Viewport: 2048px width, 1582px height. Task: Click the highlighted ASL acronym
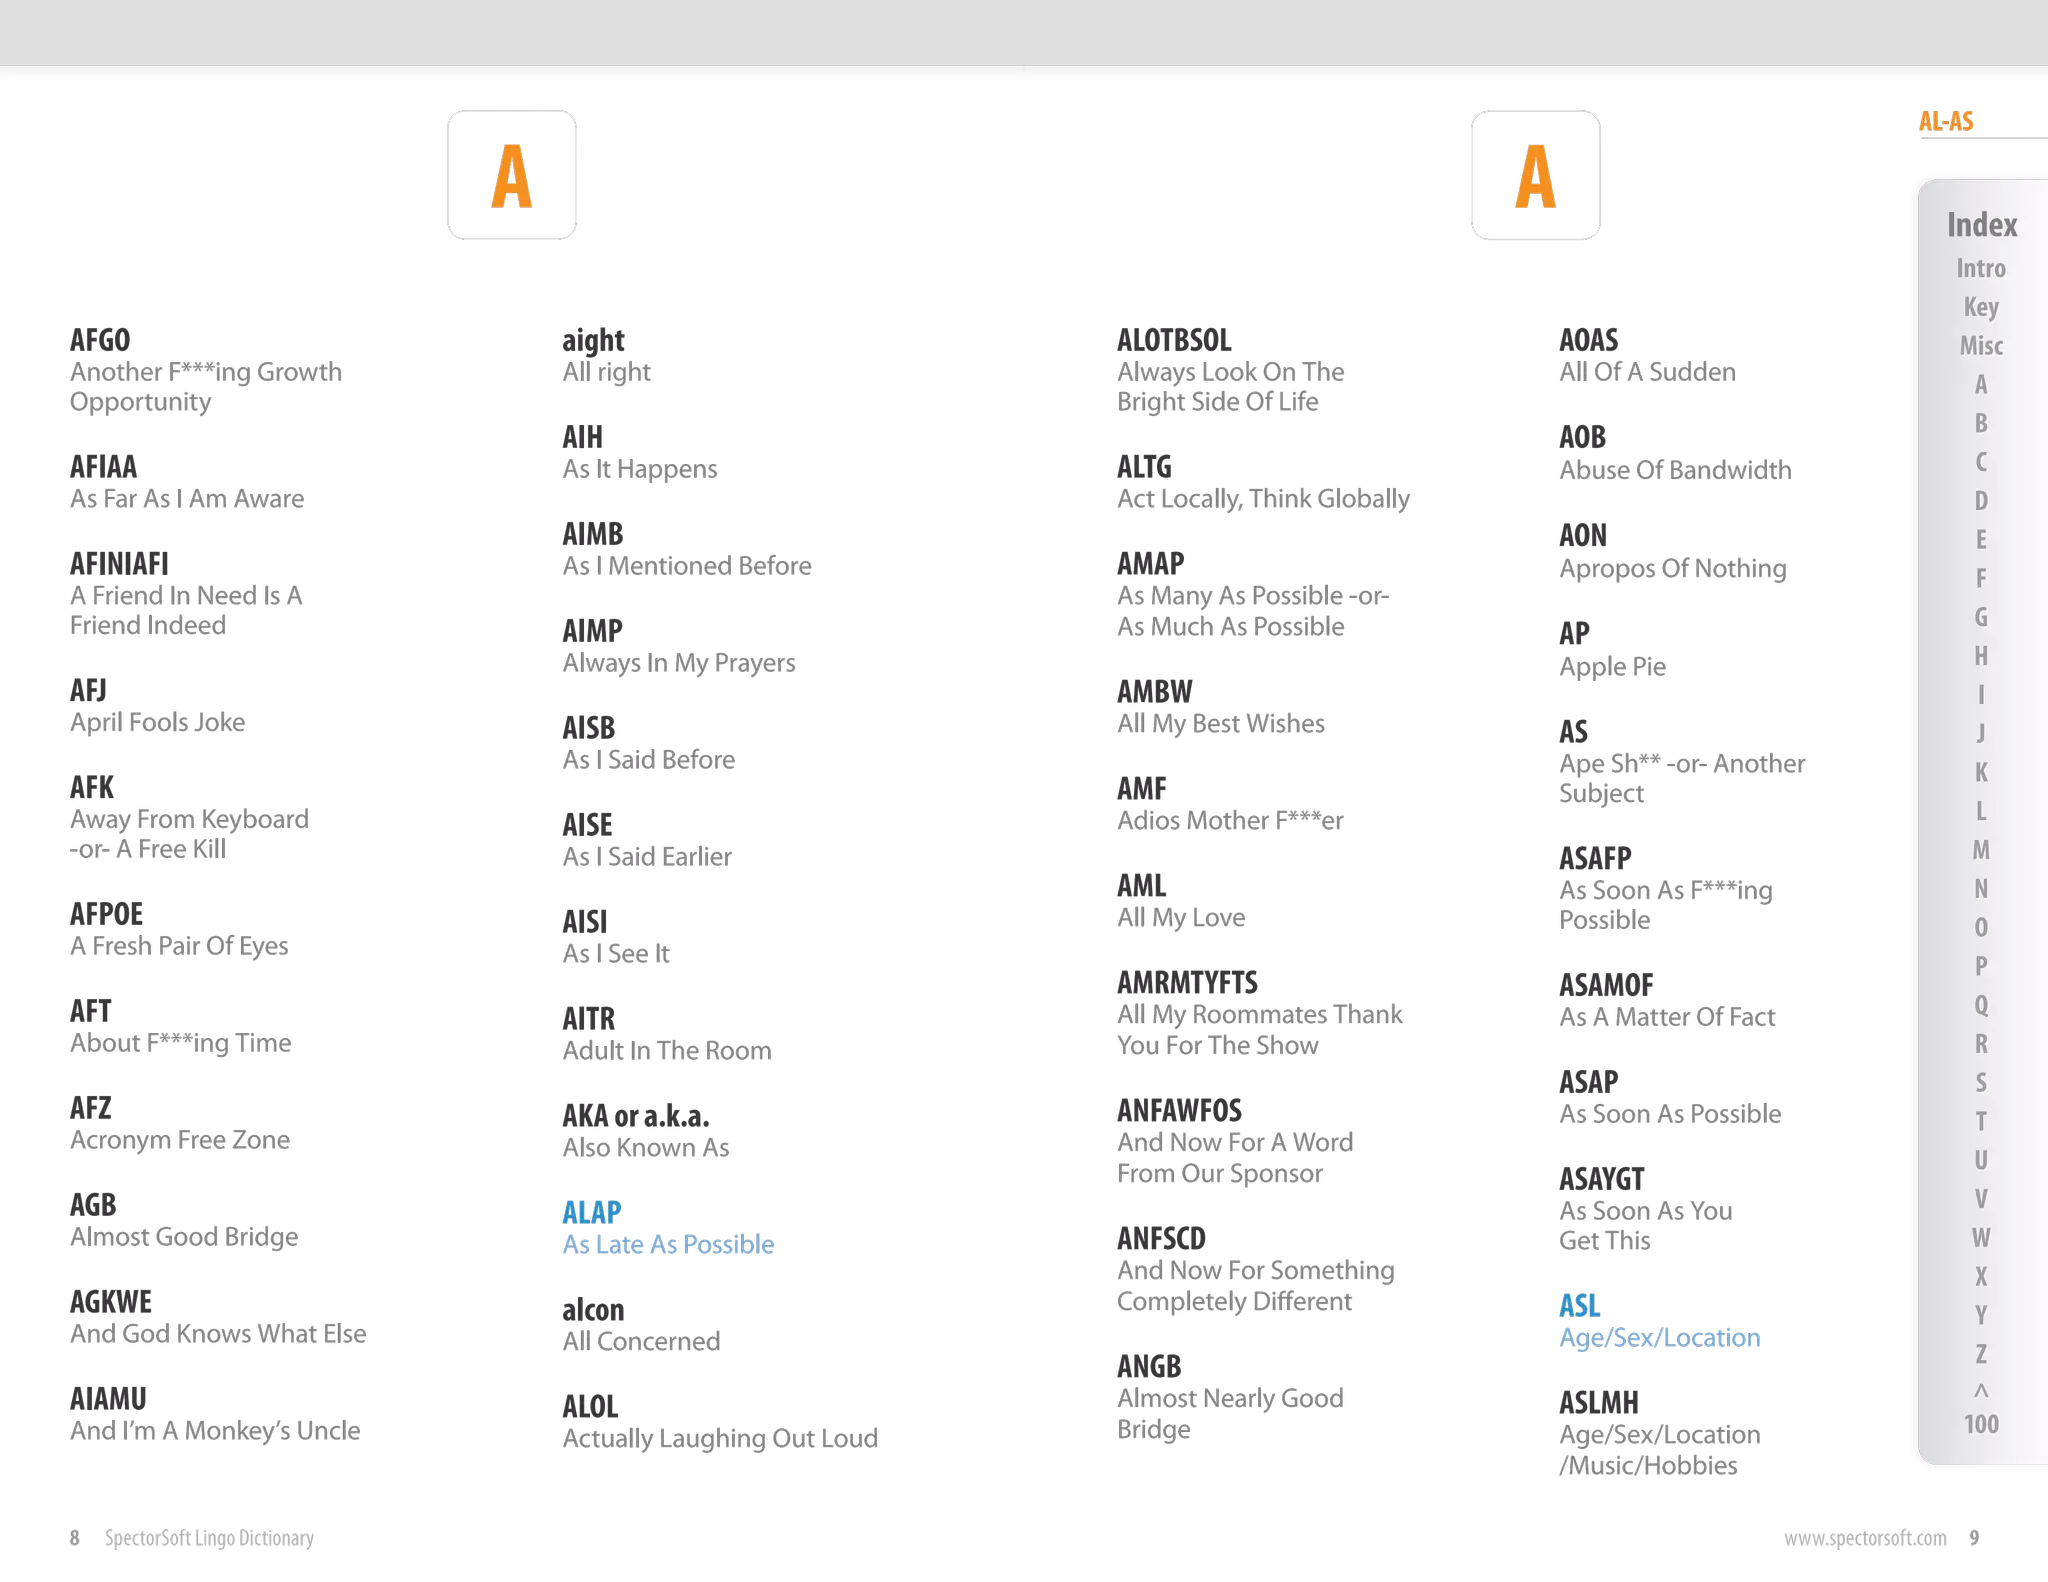coord(1579,1305)
